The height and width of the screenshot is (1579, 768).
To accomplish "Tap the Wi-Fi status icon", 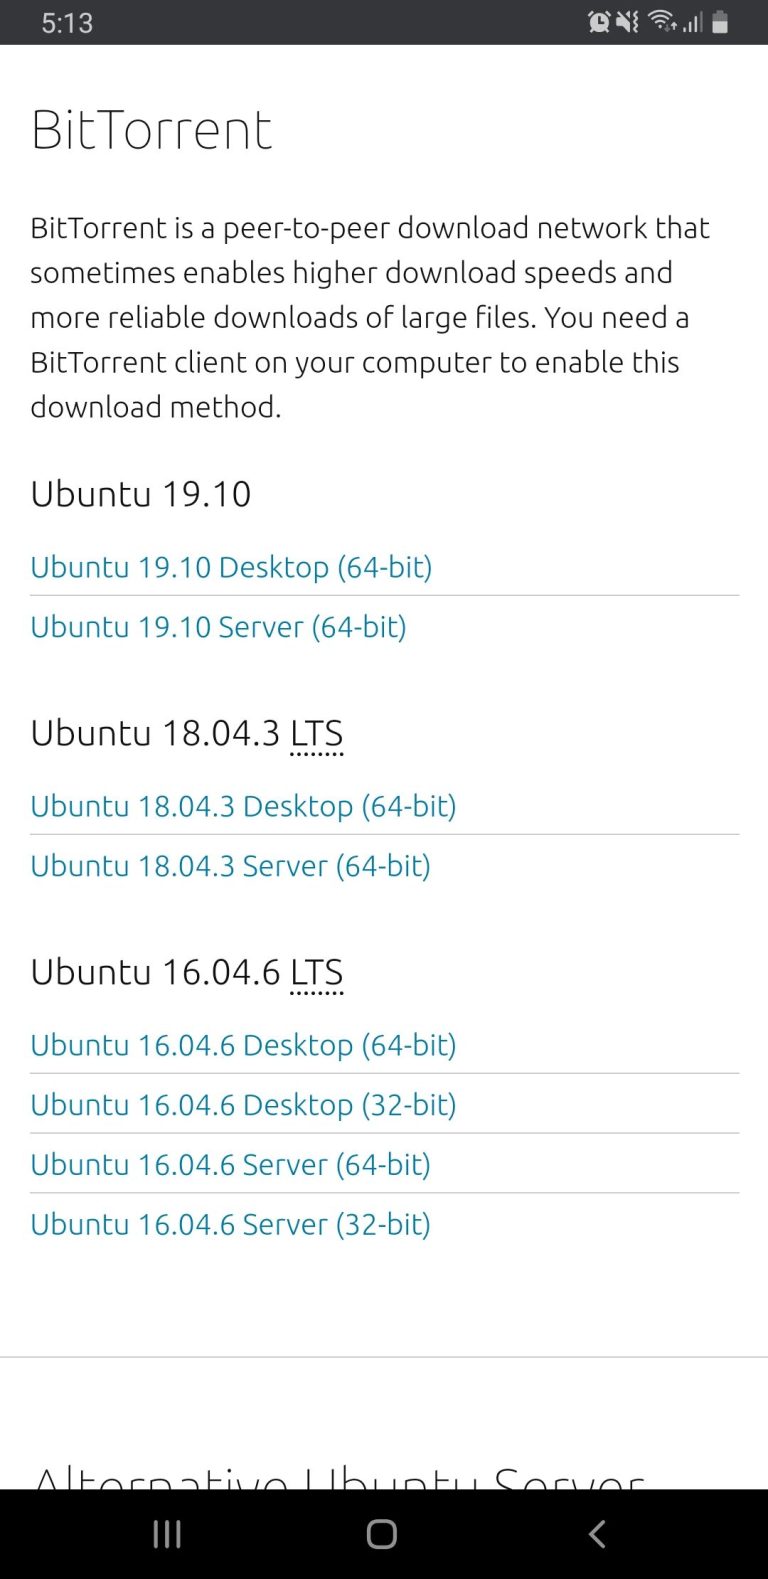I will tap(661, 22).
